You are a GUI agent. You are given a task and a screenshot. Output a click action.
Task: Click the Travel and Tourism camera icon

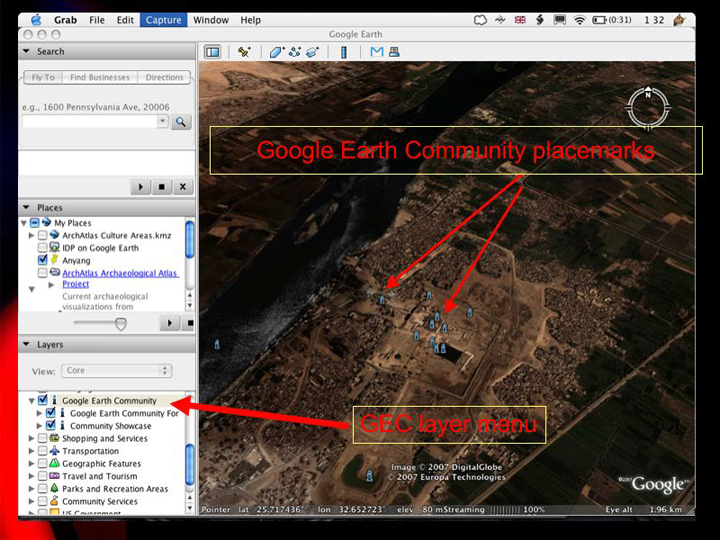pos(55,476)
